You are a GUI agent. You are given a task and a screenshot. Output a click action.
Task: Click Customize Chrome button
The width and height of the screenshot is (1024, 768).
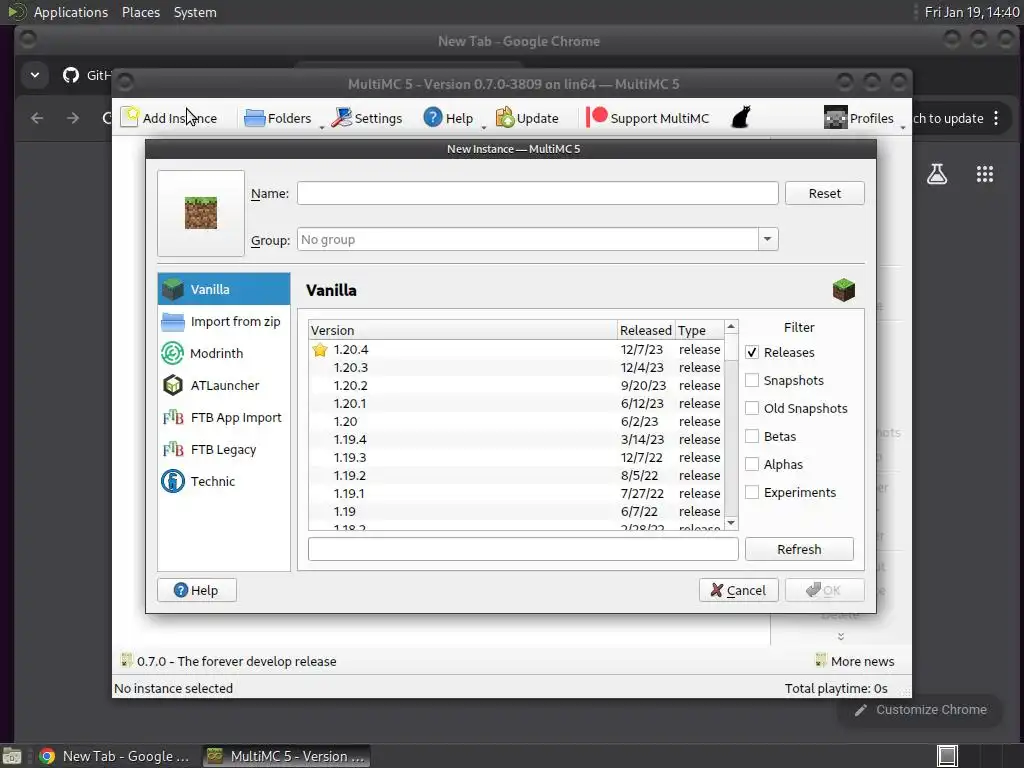pyautogui.click(x=920, y=710)
